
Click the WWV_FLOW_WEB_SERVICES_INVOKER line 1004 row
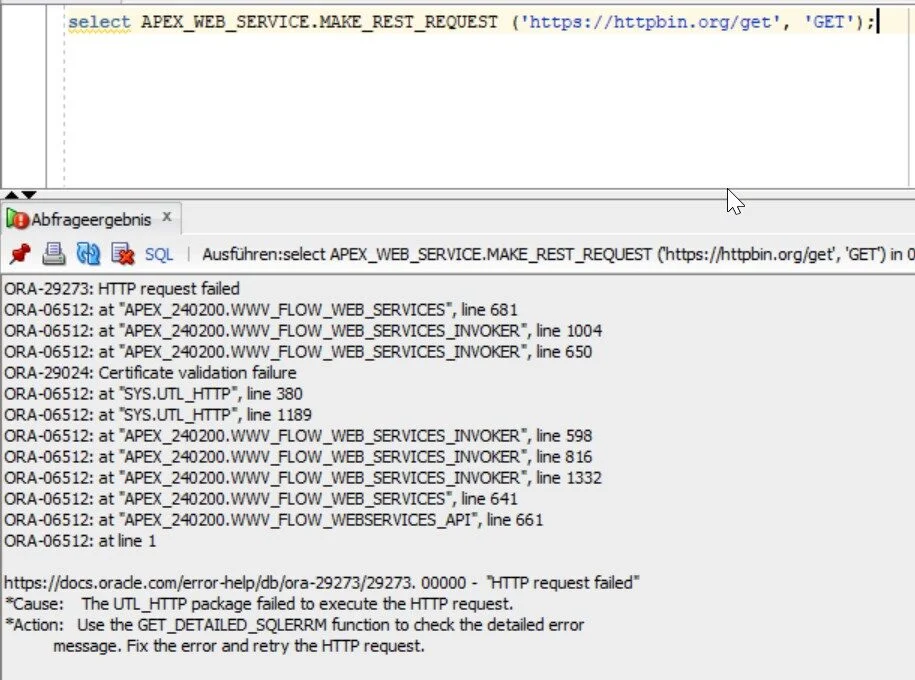[x=303, y=330]
